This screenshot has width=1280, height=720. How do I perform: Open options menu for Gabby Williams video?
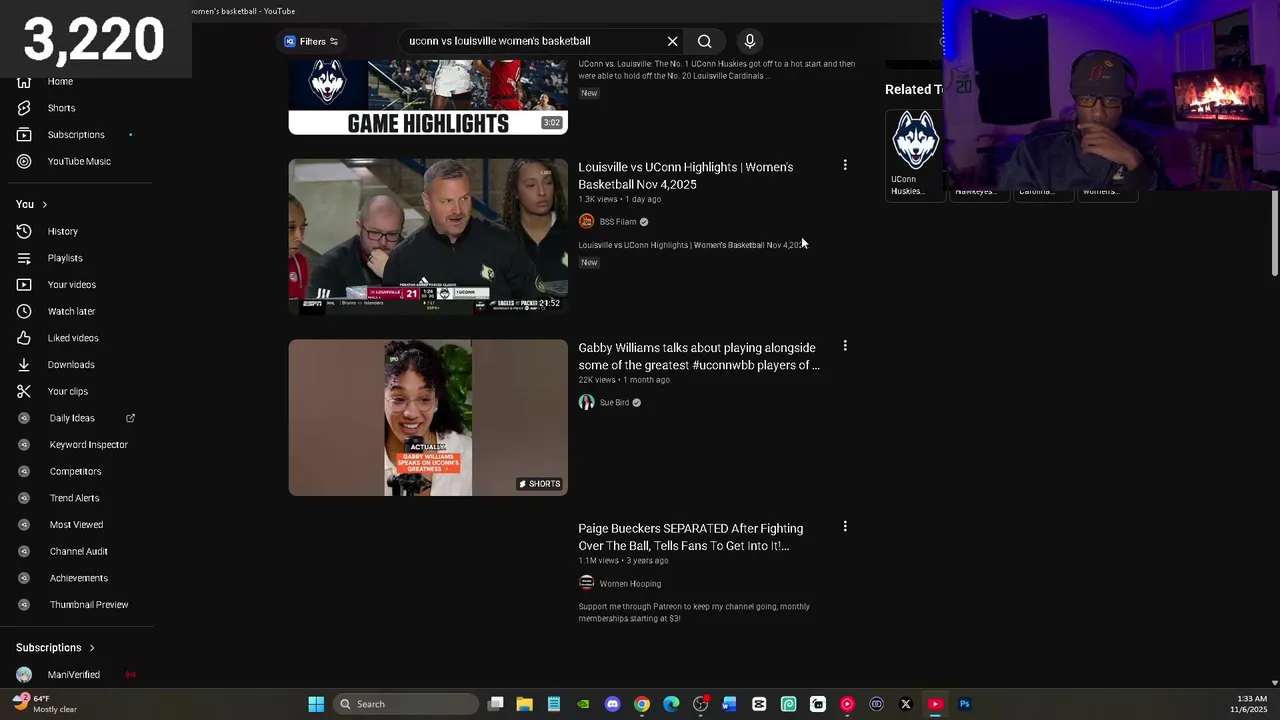pyautogui.click(x=845, y=346)
